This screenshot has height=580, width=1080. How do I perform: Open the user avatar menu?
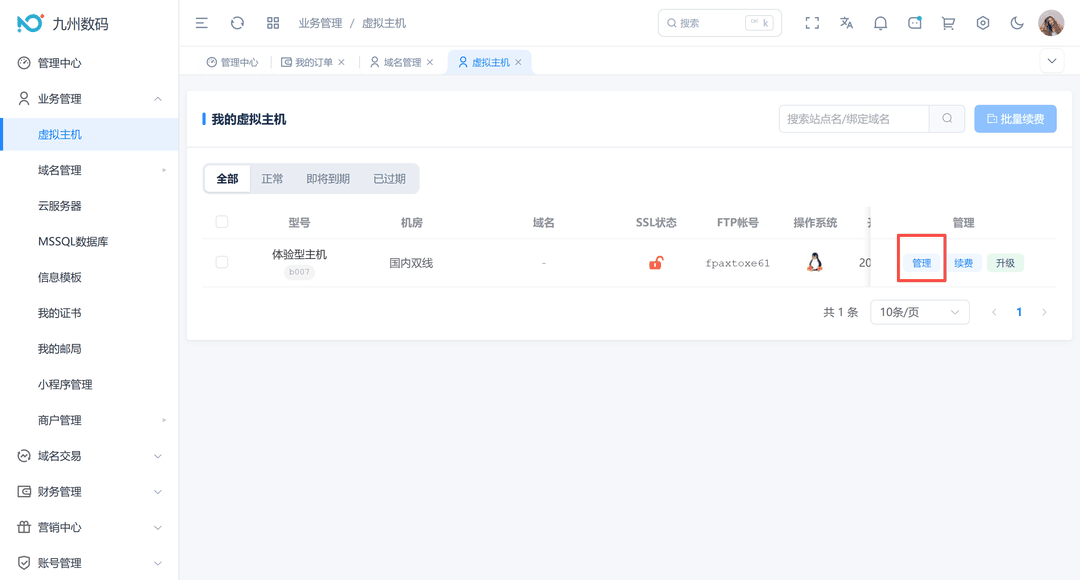1051,23
